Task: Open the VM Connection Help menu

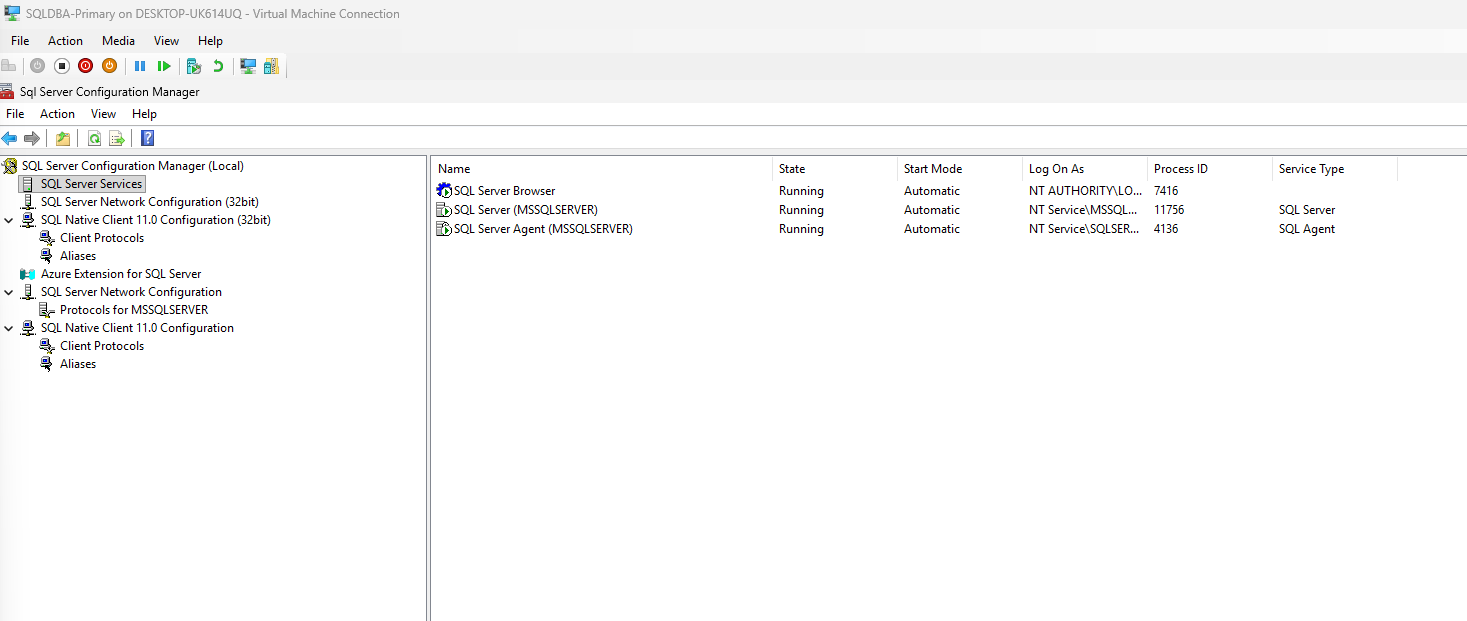Action: 210,41
